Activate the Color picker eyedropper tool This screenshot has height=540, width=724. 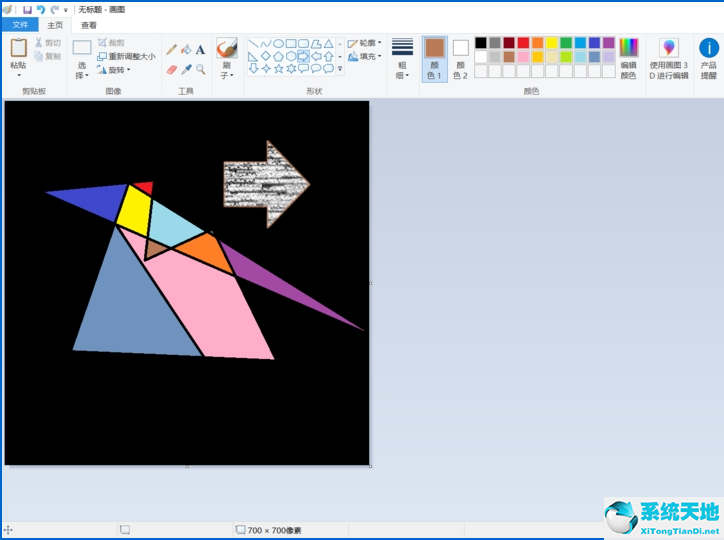coord(186,70)
